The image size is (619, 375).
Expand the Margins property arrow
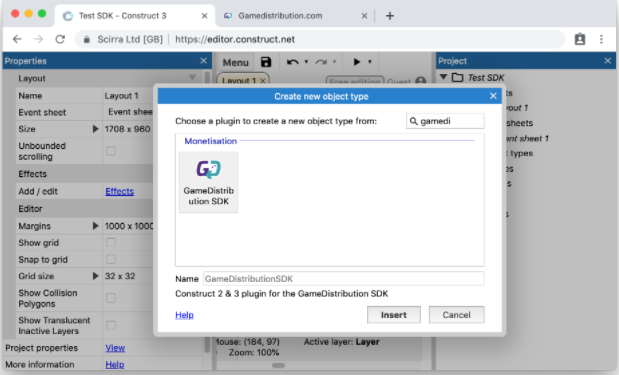pyautogui.click(x=95, y=226)
